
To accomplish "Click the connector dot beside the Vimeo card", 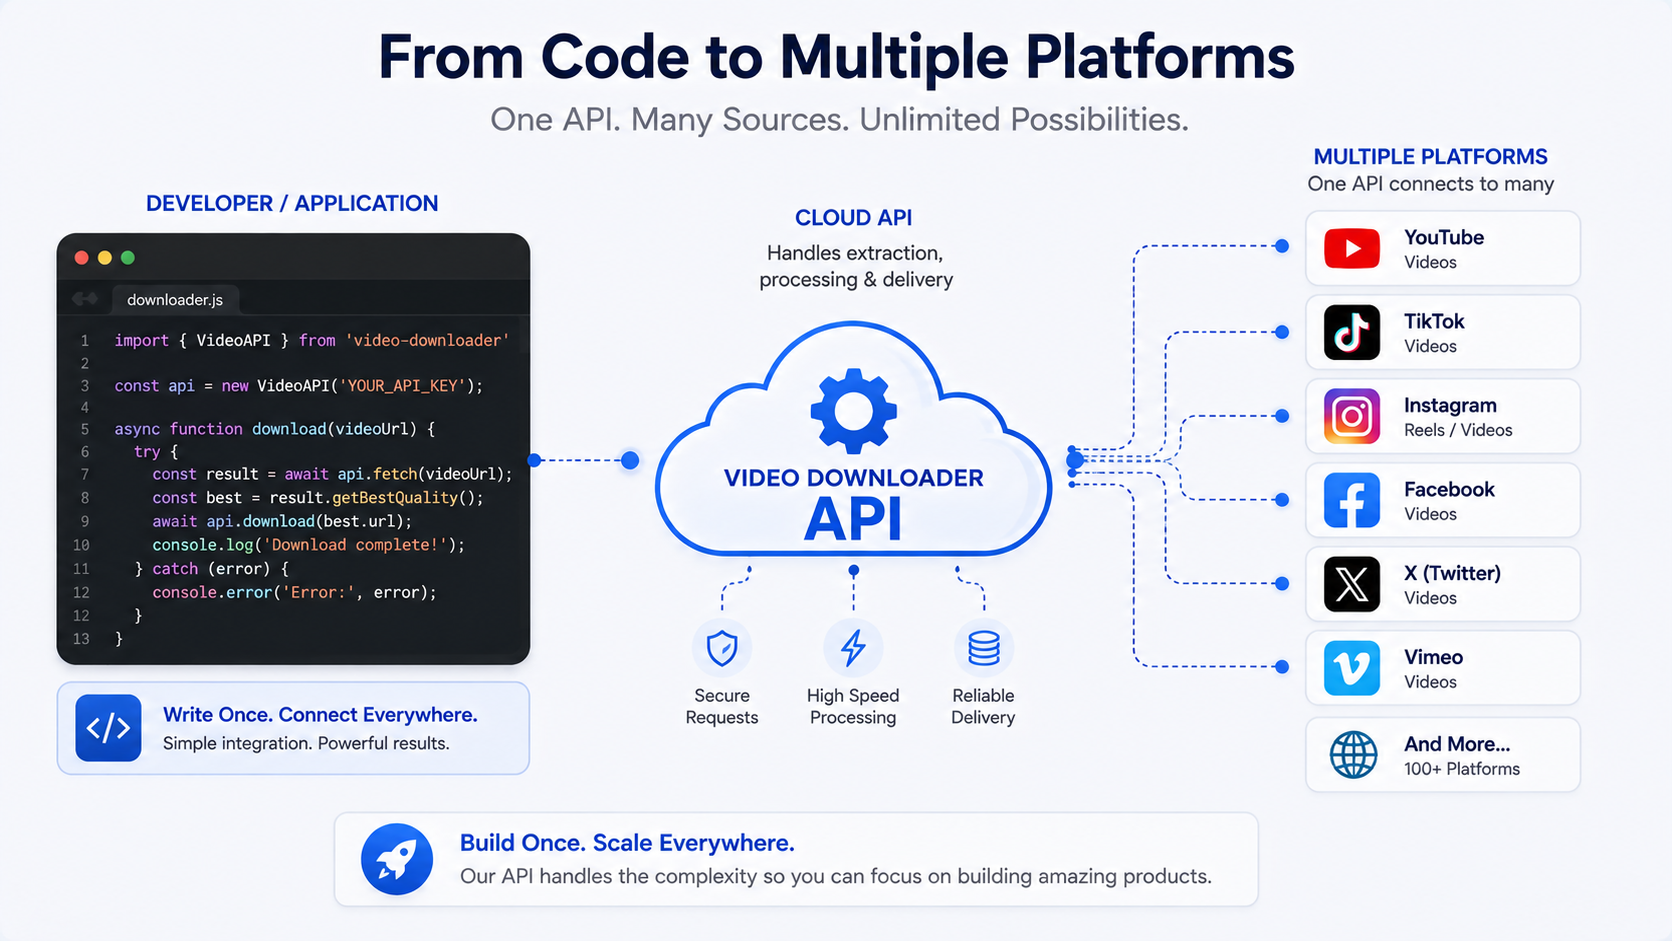I will [x=1282, y=666].
